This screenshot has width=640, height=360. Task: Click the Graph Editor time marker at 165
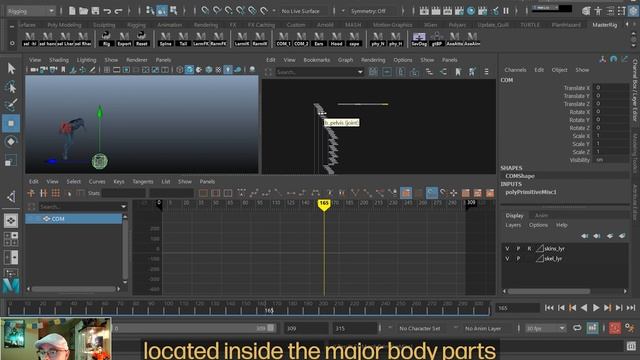(x=324, y=204)
